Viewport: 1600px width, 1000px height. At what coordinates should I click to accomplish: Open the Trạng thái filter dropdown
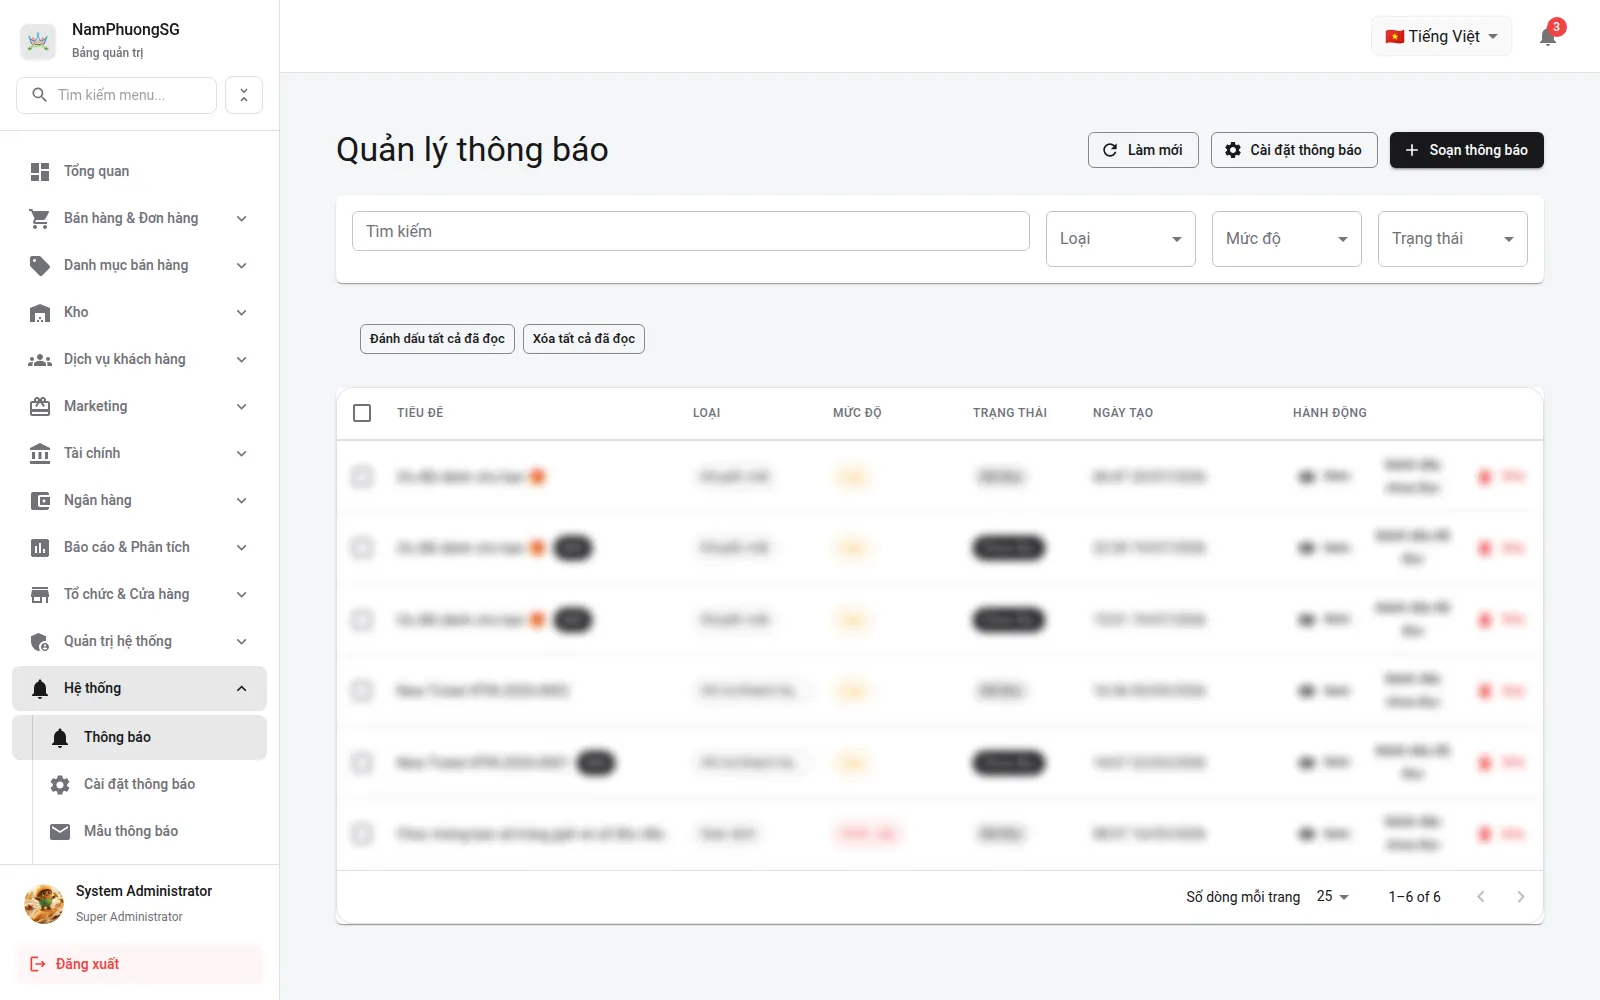[1453, 239]
